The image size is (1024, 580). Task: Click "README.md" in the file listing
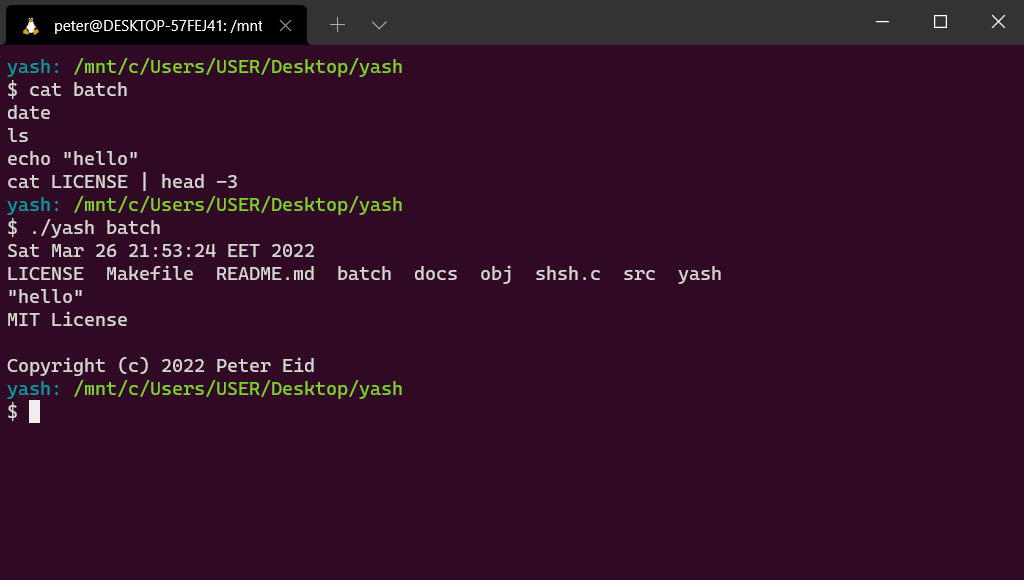click(265, 274)
